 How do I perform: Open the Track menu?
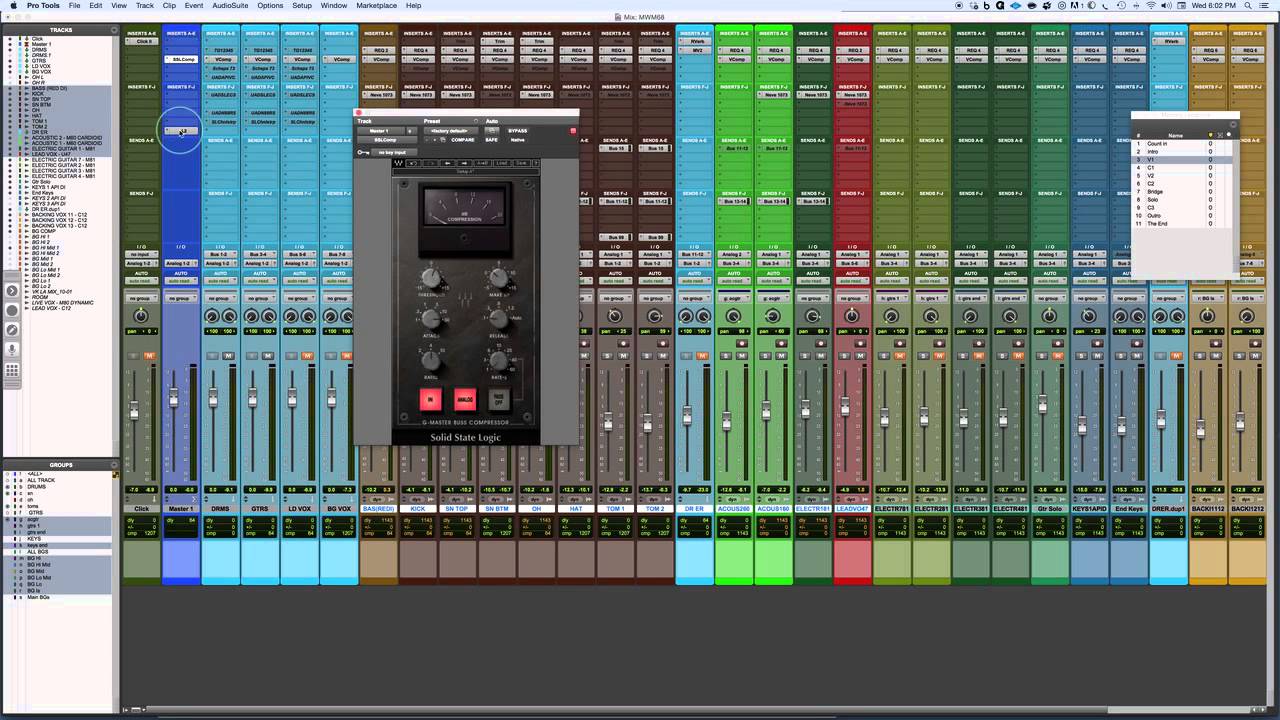(x=145, y=6)
